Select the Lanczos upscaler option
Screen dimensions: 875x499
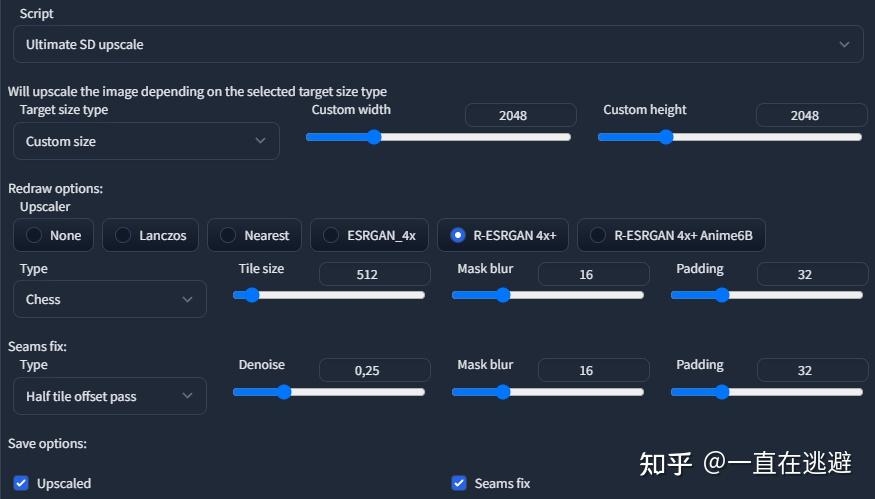point(151,235)
